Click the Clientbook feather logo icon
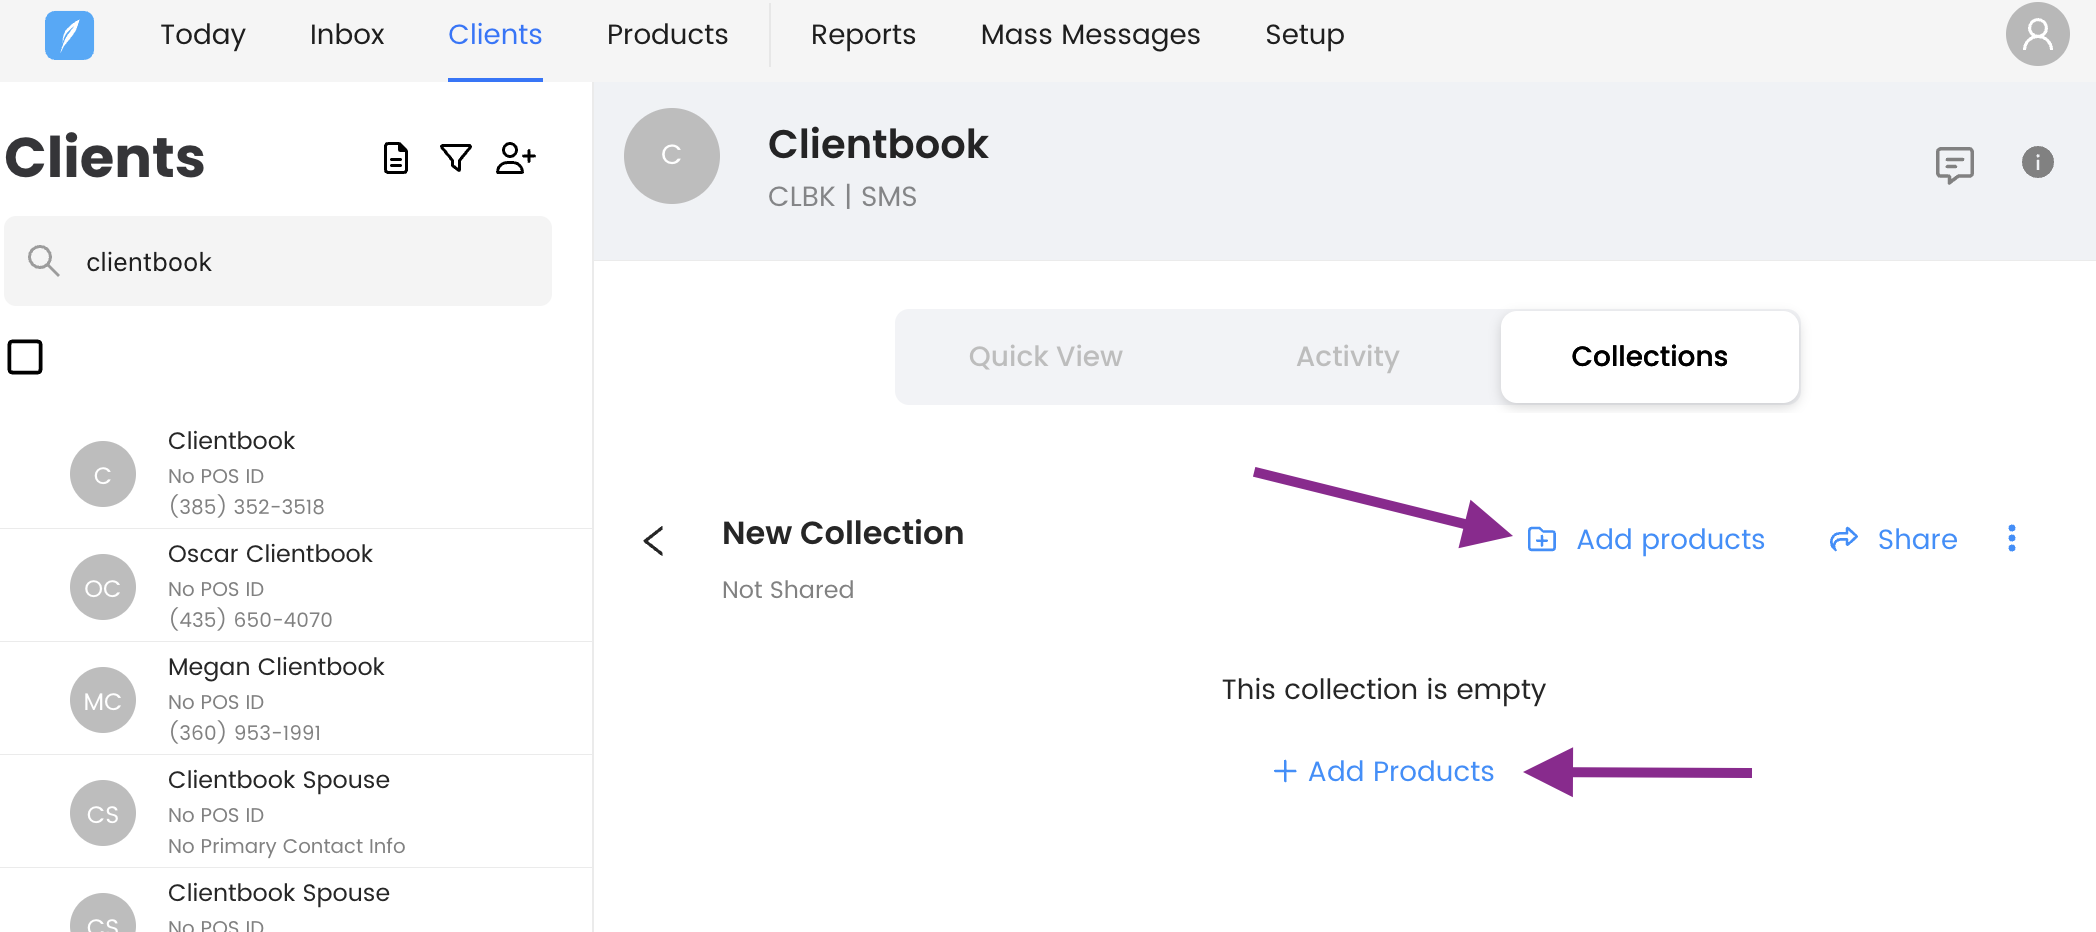2096x932 pixels. 69,35
